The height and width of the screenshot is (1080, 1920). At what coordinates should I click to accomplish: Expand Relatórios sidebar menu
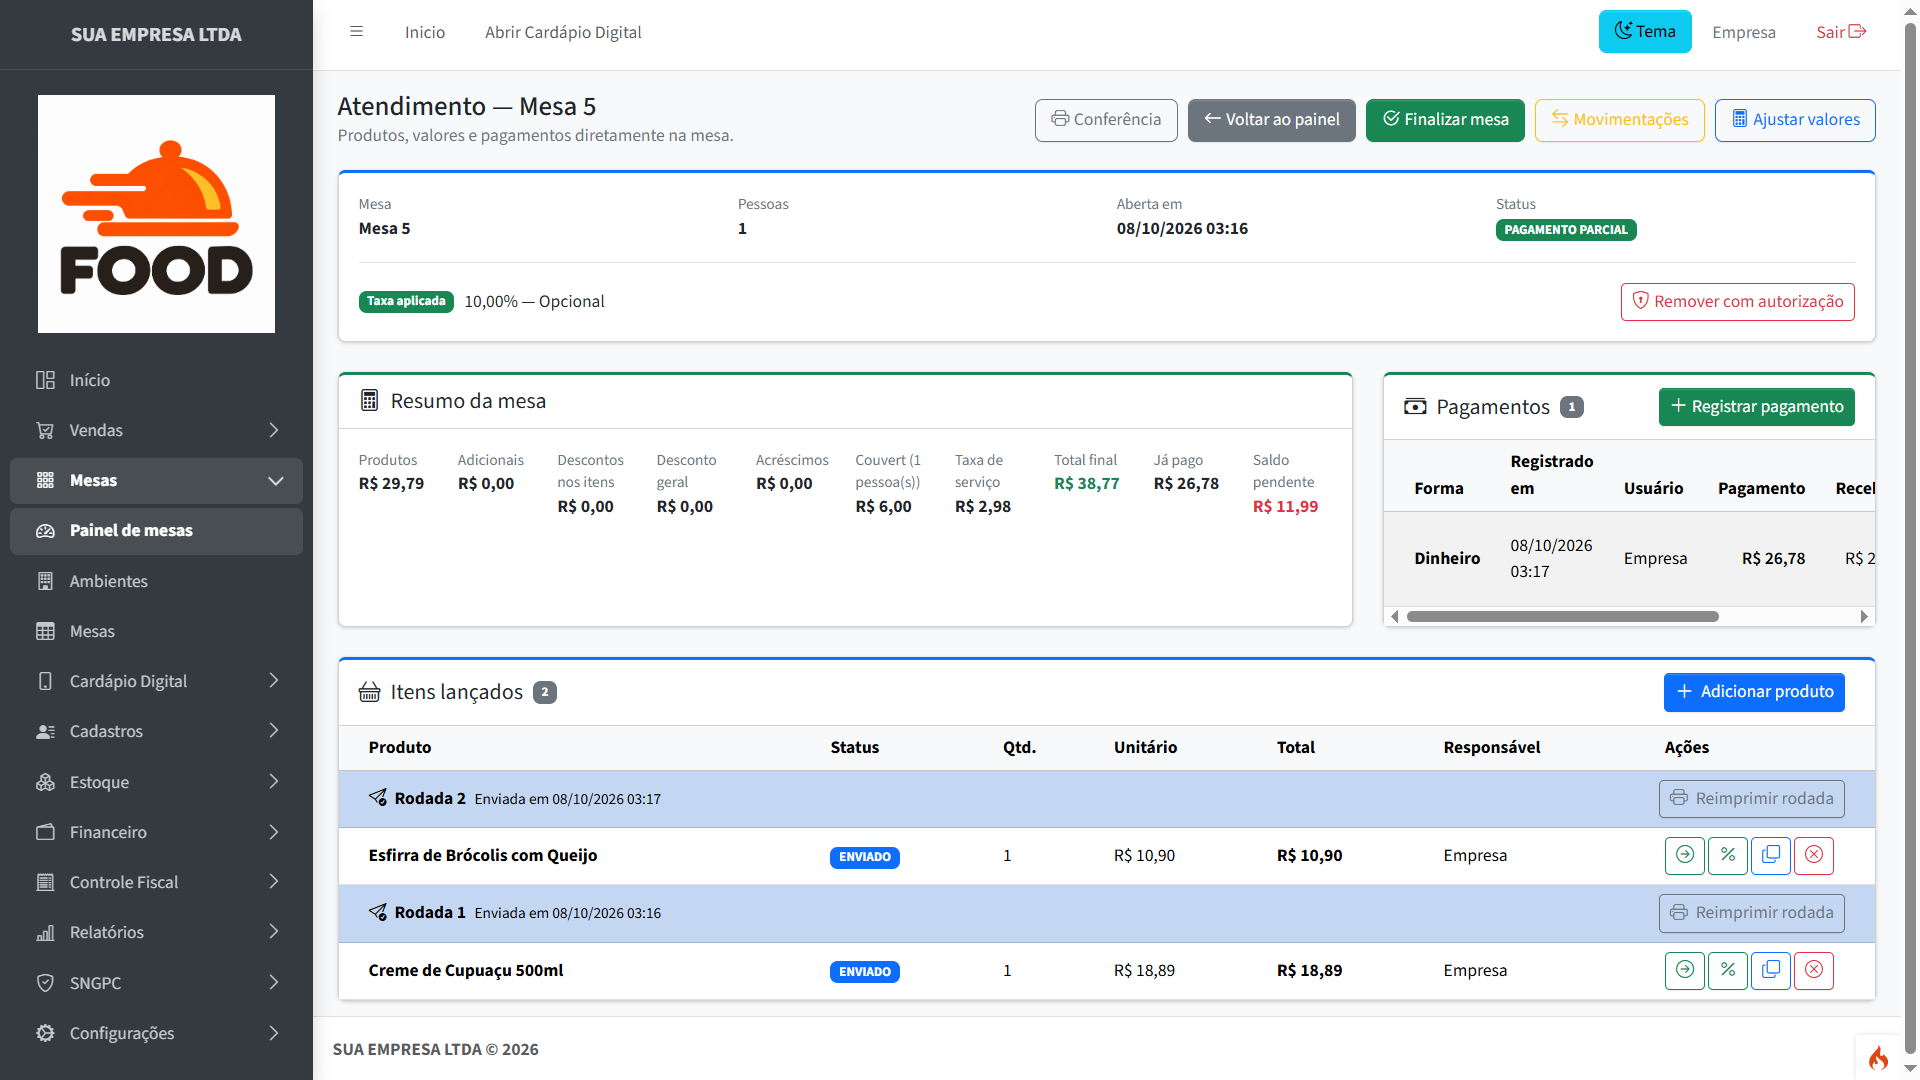tap(156, 932)
